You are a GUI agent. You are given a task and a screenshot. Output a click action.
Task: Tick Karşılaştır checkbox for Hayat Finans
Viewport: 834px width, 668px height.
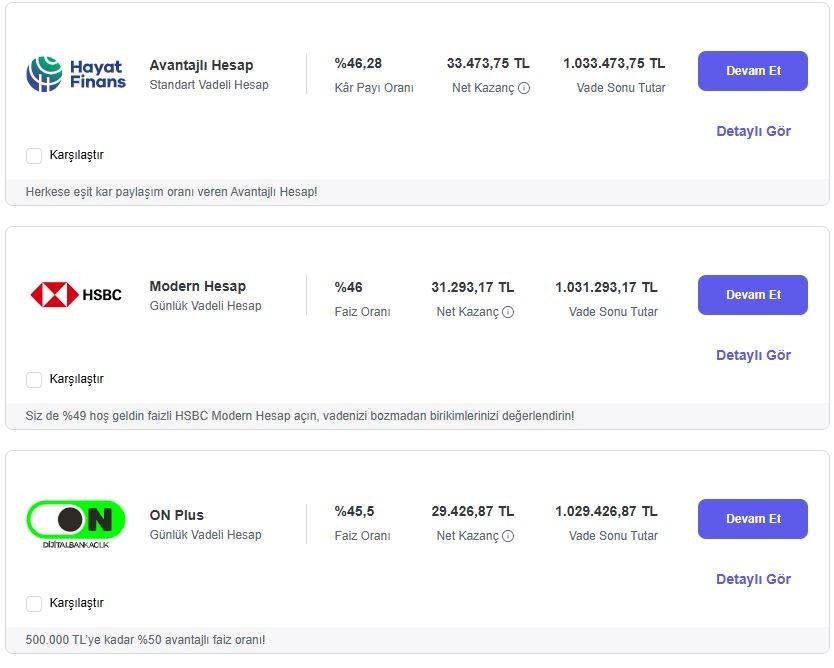coord(34,156)
